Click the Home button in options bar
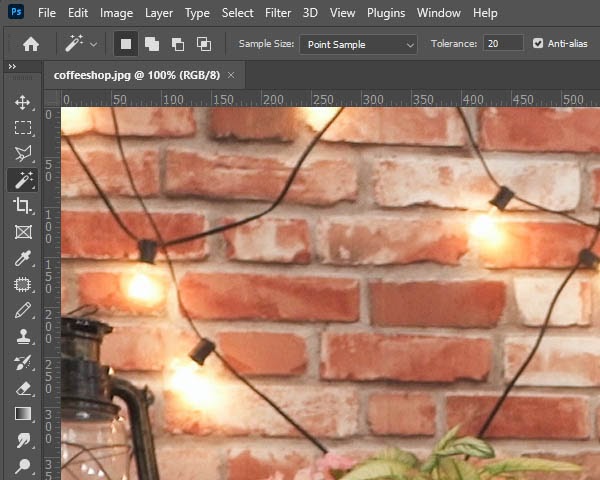 click(x=31, y=44)
